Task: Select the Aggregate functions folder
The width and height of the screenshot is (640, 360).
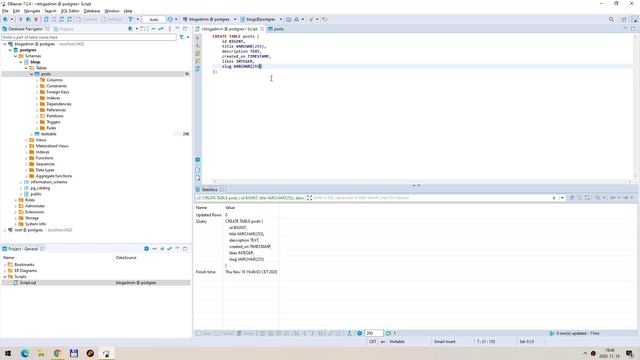Action: click(x=53, y=176)
